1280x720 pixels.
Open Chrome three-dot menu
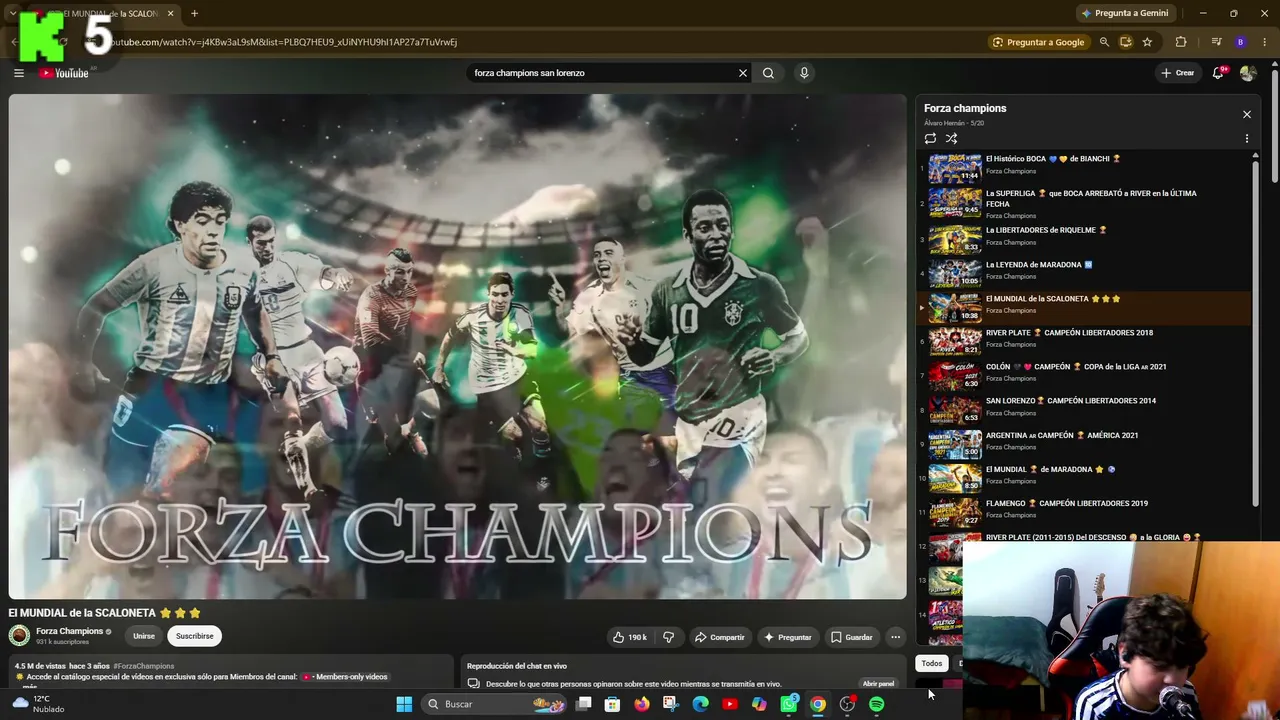[1264, 42]
